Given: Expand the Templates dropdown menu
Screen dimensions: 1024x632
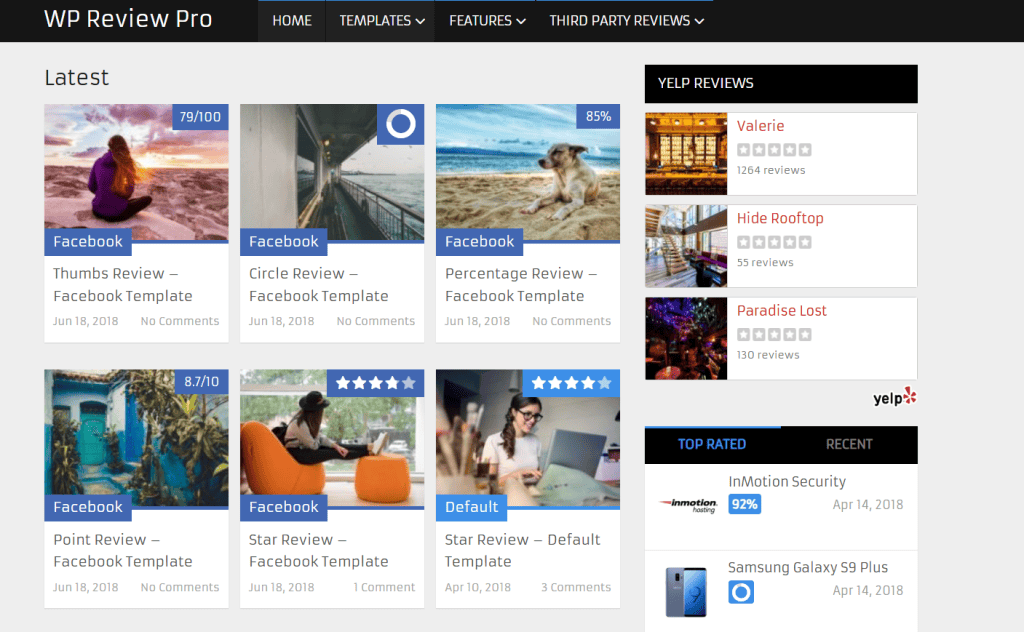Looking at the screenshot, I should coord(380,20).
